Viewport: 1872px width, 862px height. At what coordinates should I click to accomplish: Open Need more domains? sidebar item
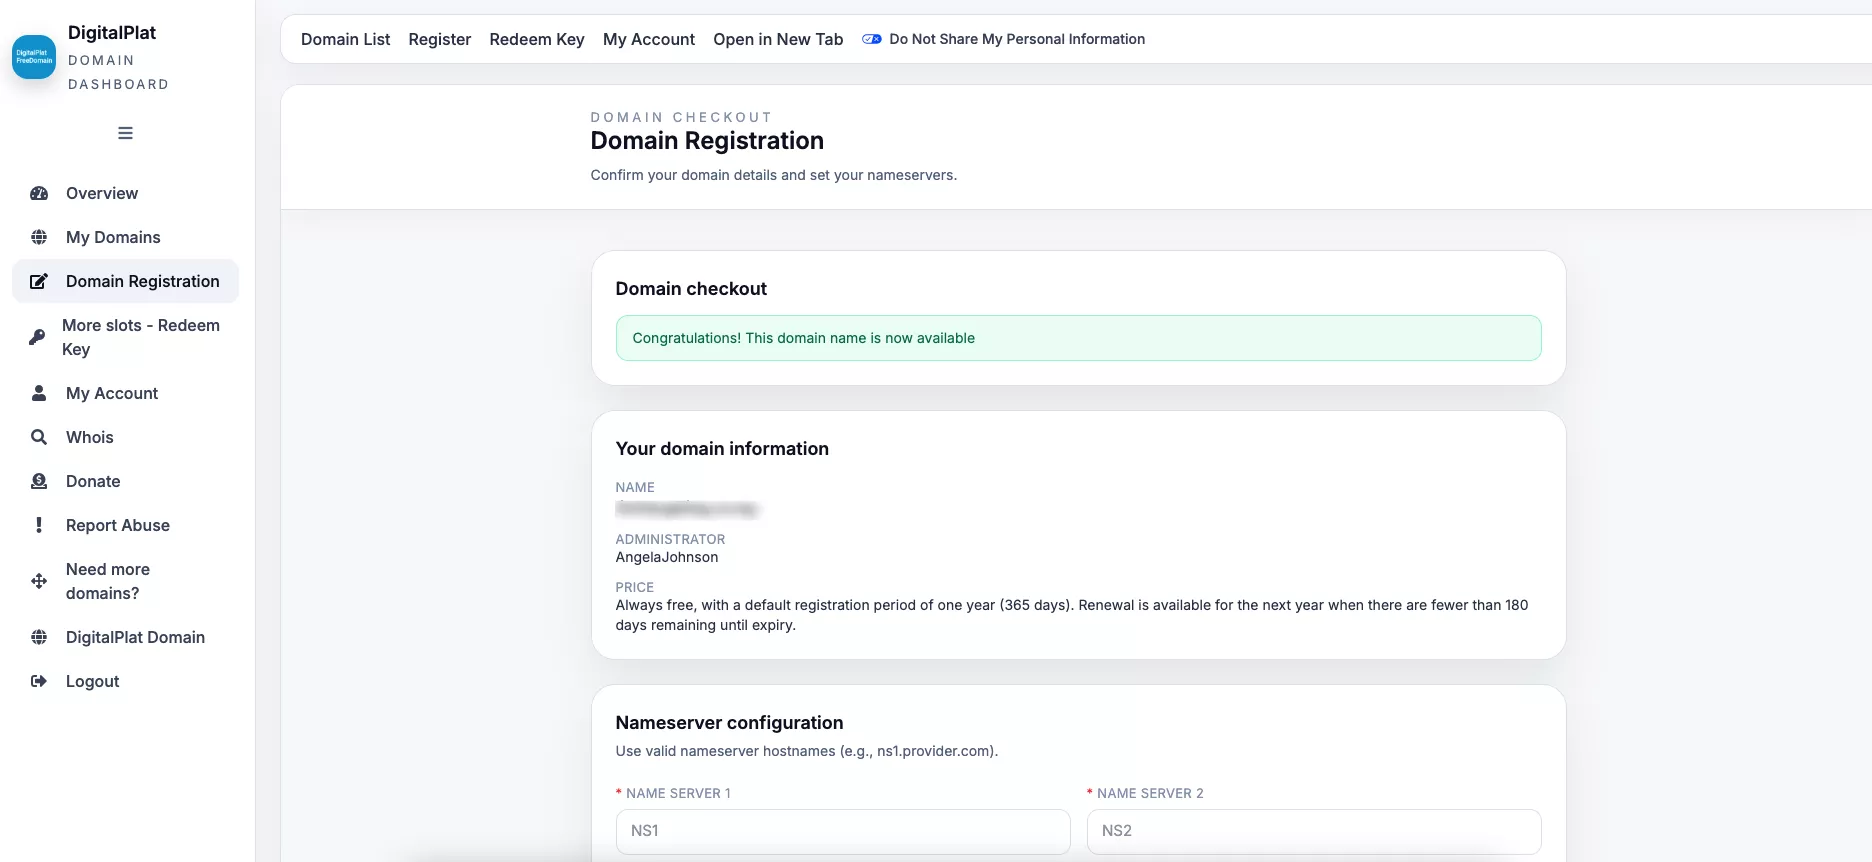(x=108, y=581)
